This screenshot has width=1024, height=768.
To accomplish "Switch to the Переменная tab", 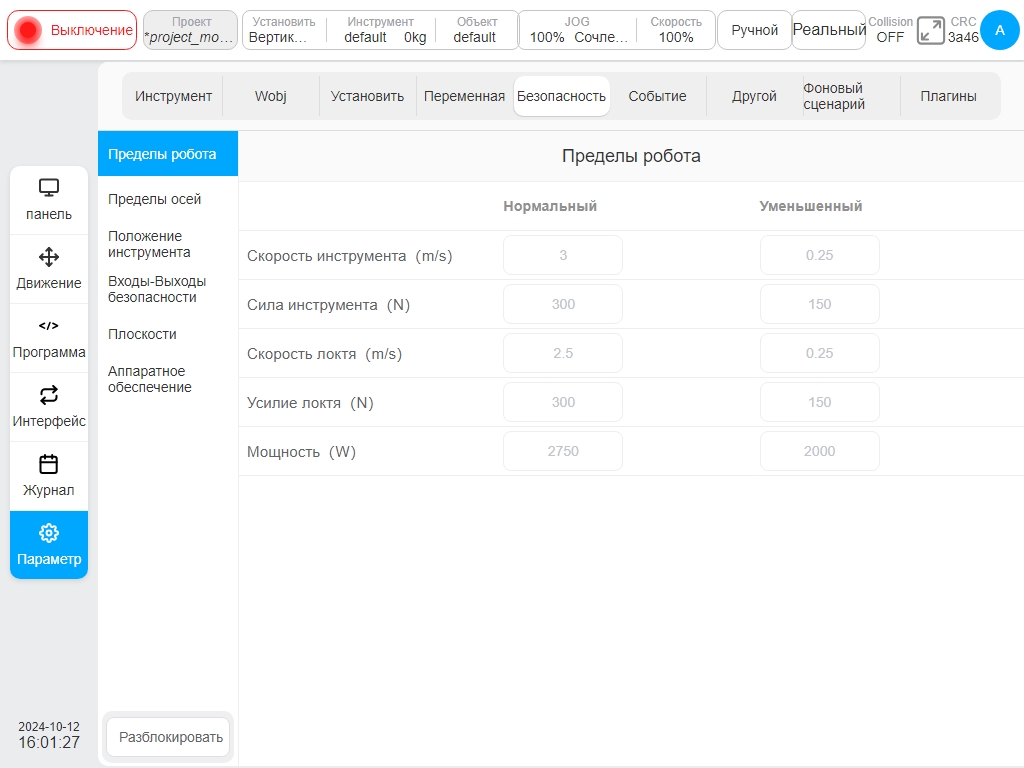I will (464, 96).
